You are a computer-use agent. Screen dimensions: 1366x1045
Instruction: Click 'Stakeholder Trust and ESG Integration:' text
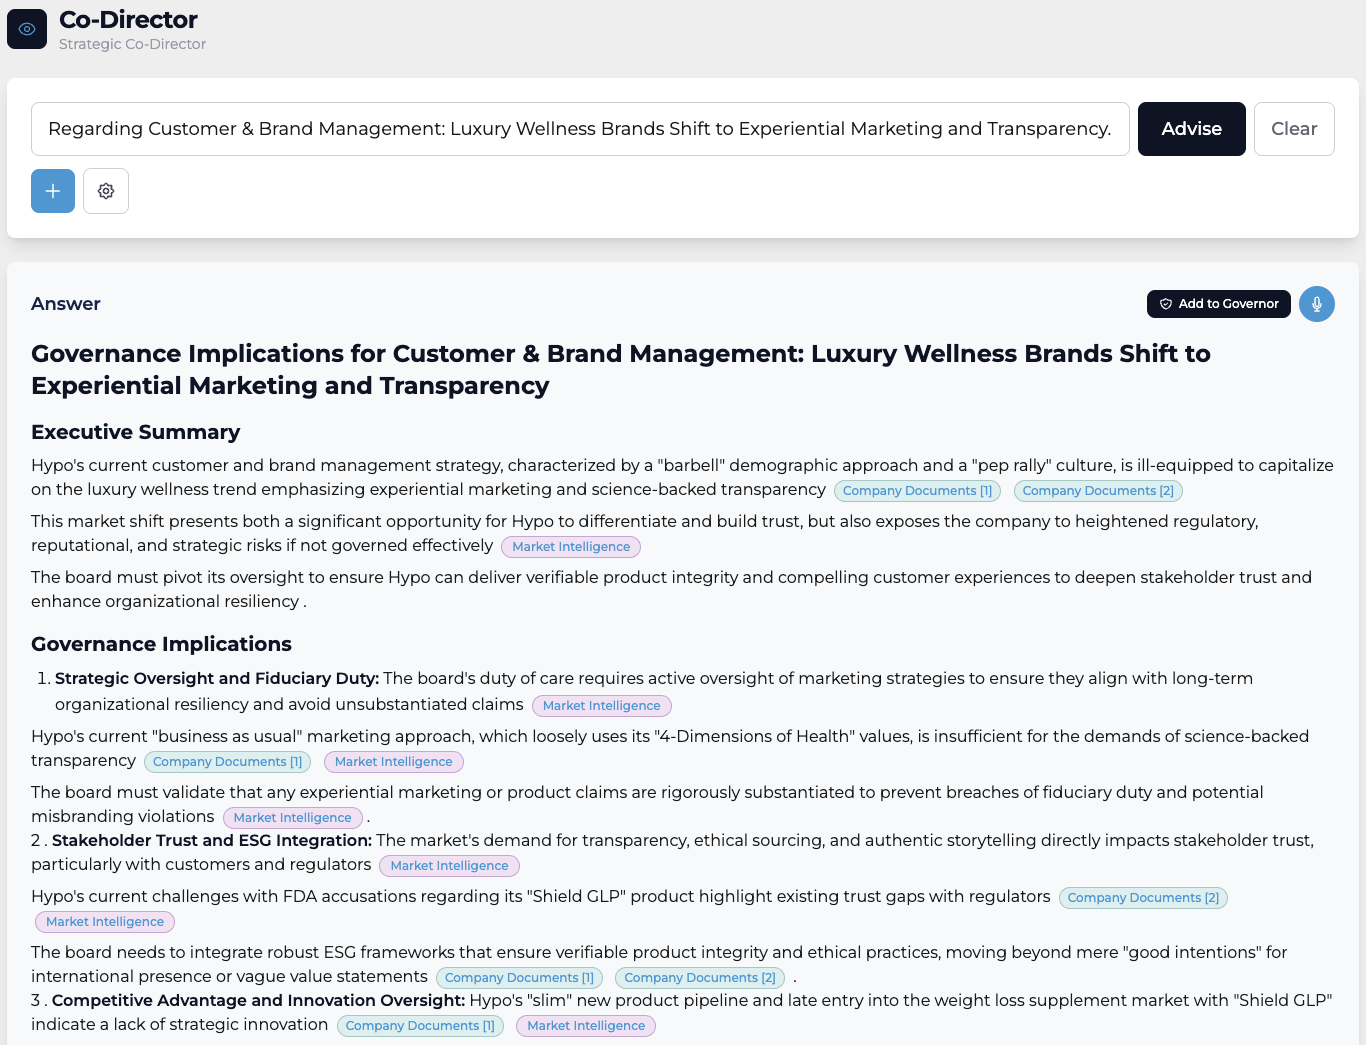click(x=212, y=840)
